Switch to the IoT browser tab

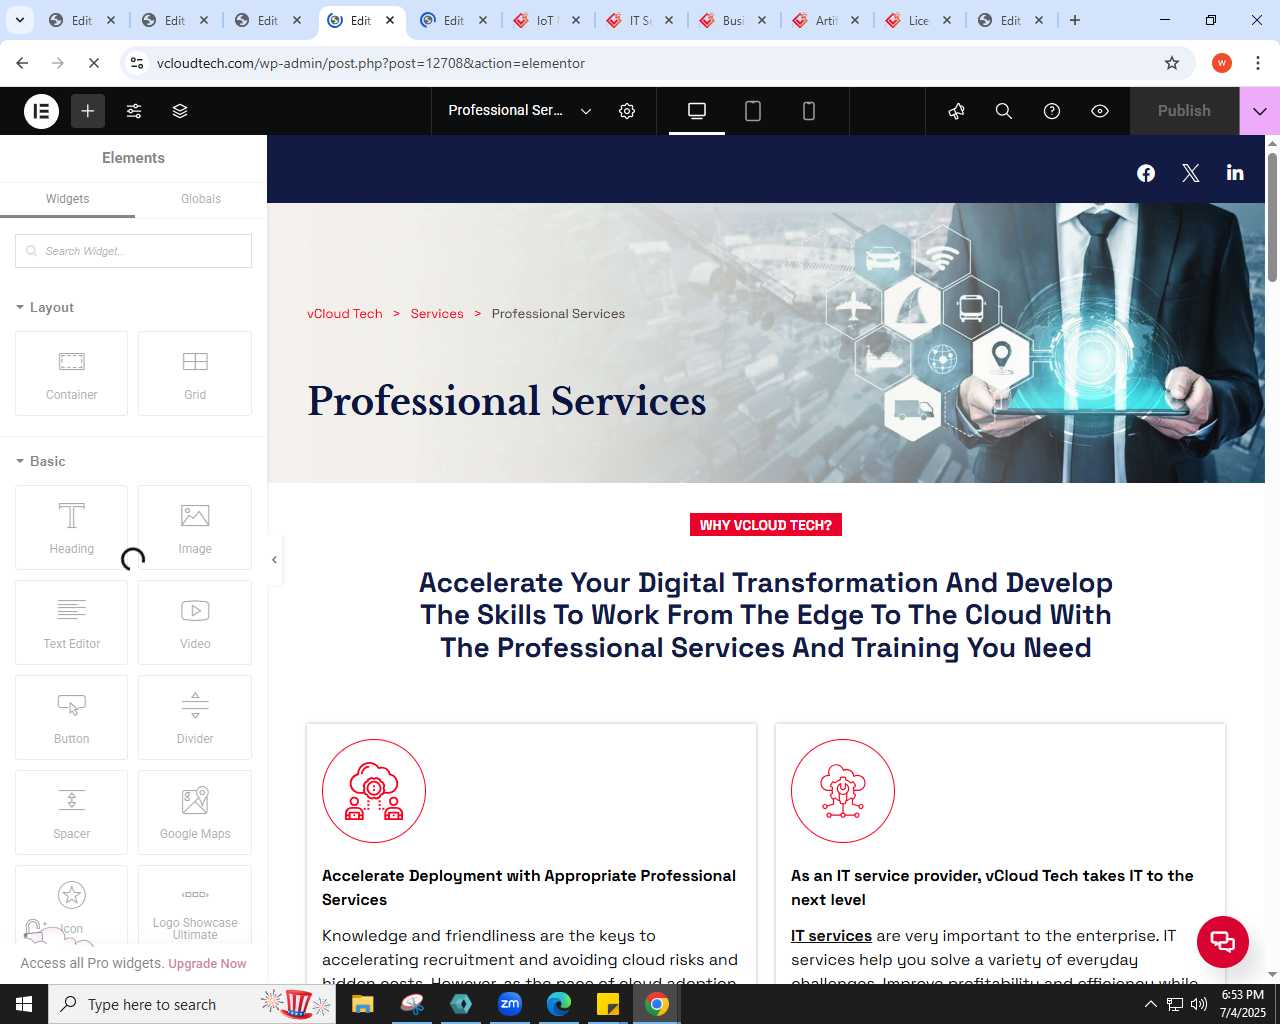(x=546, y=20)
